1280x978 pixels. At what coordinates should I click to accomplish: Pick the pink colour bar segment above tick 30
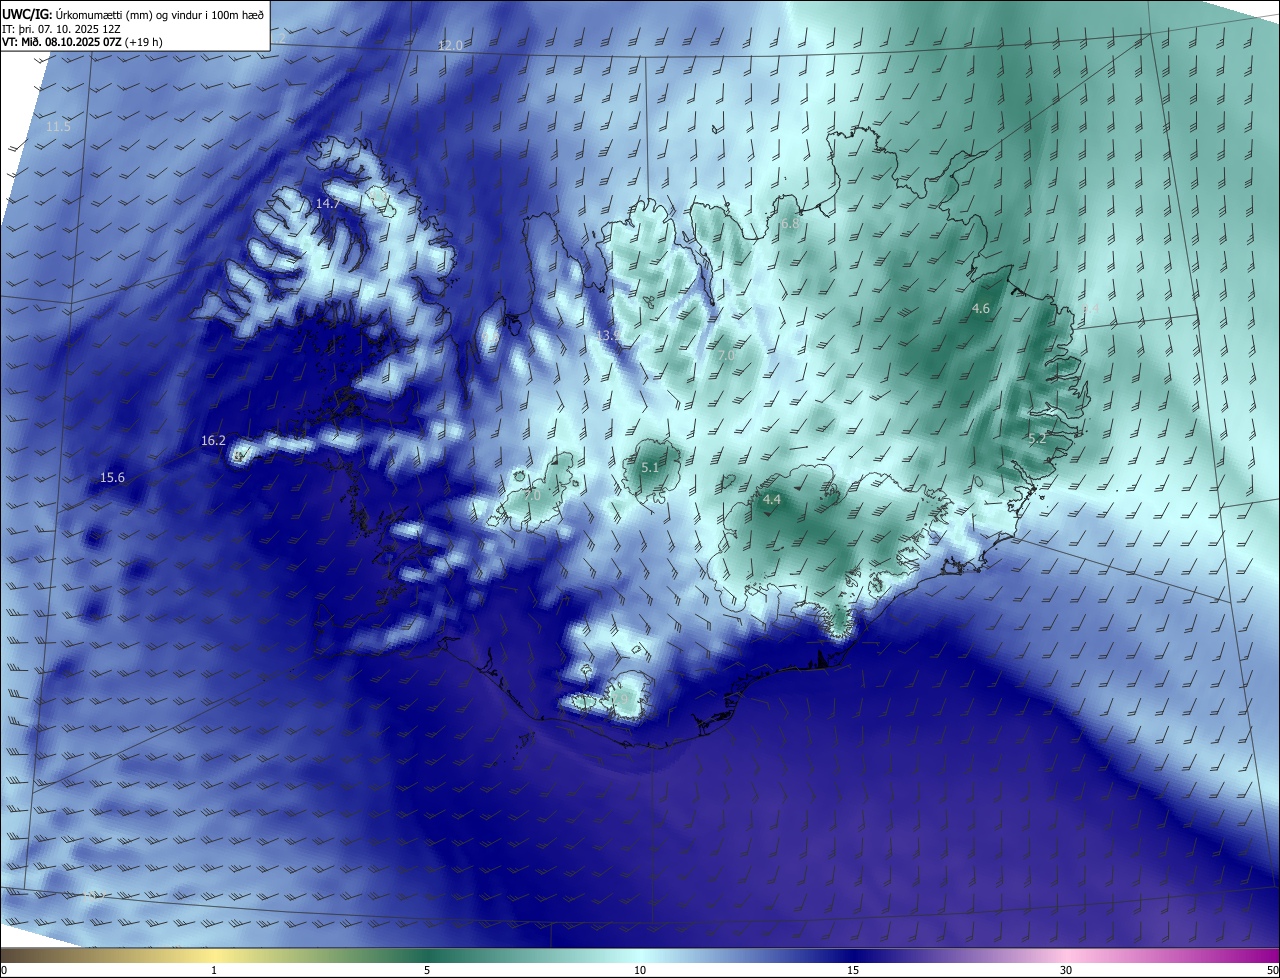(1066, 955)
